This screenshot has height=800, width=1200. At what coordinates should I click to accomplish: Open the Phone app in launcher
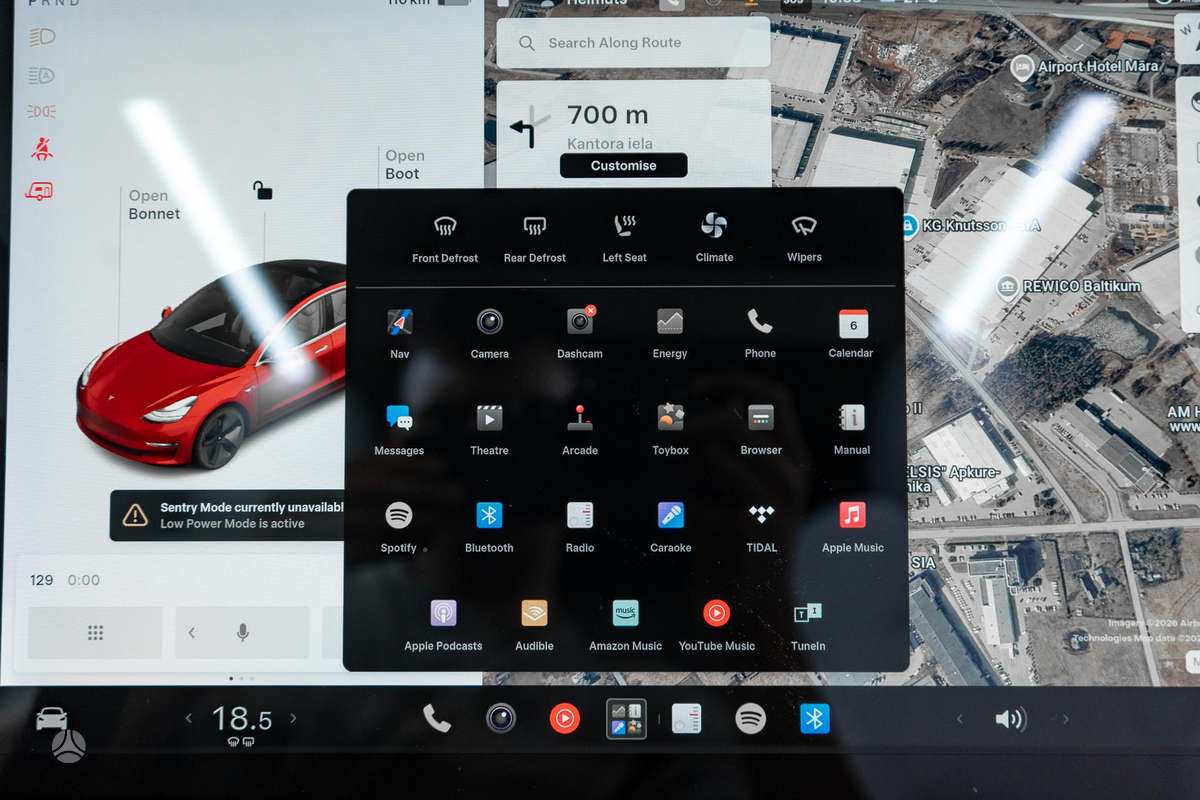760,333
